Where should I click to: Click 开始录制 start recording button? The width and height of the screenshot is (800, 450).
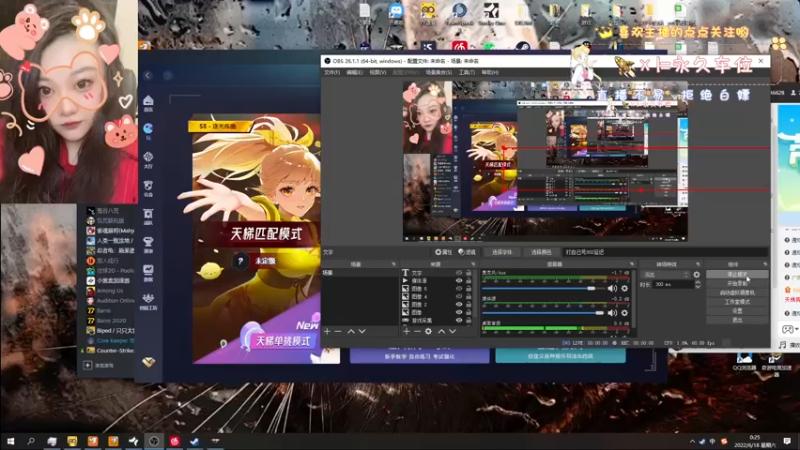[x=737, y=284]
